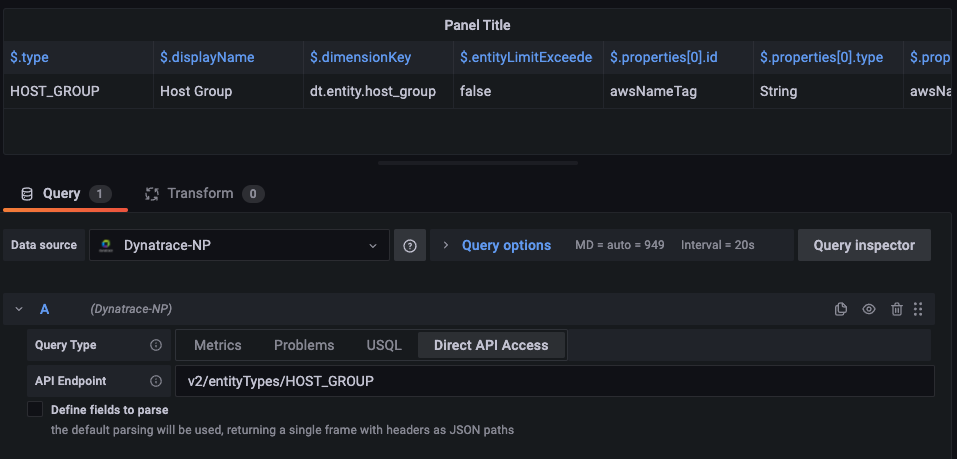Open the Dynatrace-NP data source dropdown

click(x=239, y=245)
